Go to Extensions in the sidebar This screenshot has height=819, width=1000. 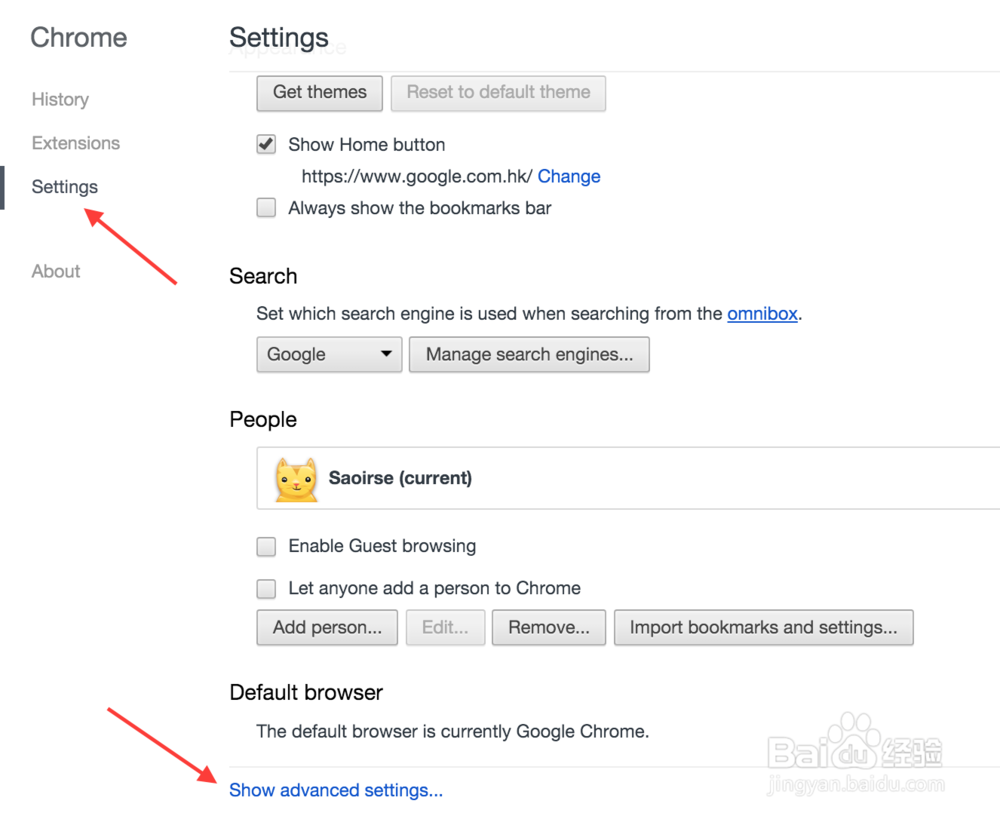tap(76, 143)
